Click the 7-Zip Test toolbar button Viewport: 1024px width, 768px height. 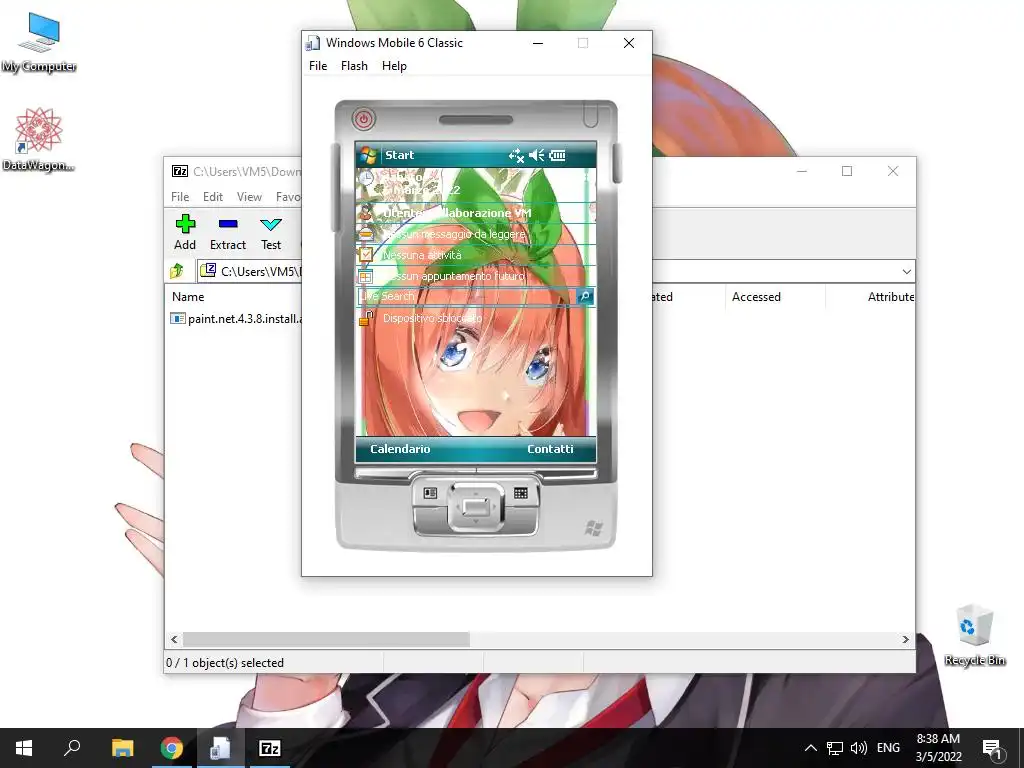point(271,232)
